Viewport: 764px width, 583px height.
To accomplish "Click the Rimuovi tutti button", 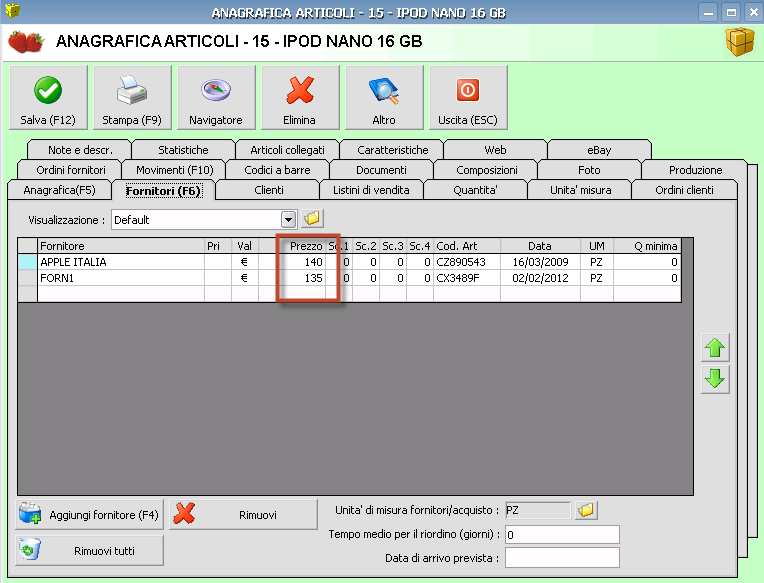I will 90,551.
